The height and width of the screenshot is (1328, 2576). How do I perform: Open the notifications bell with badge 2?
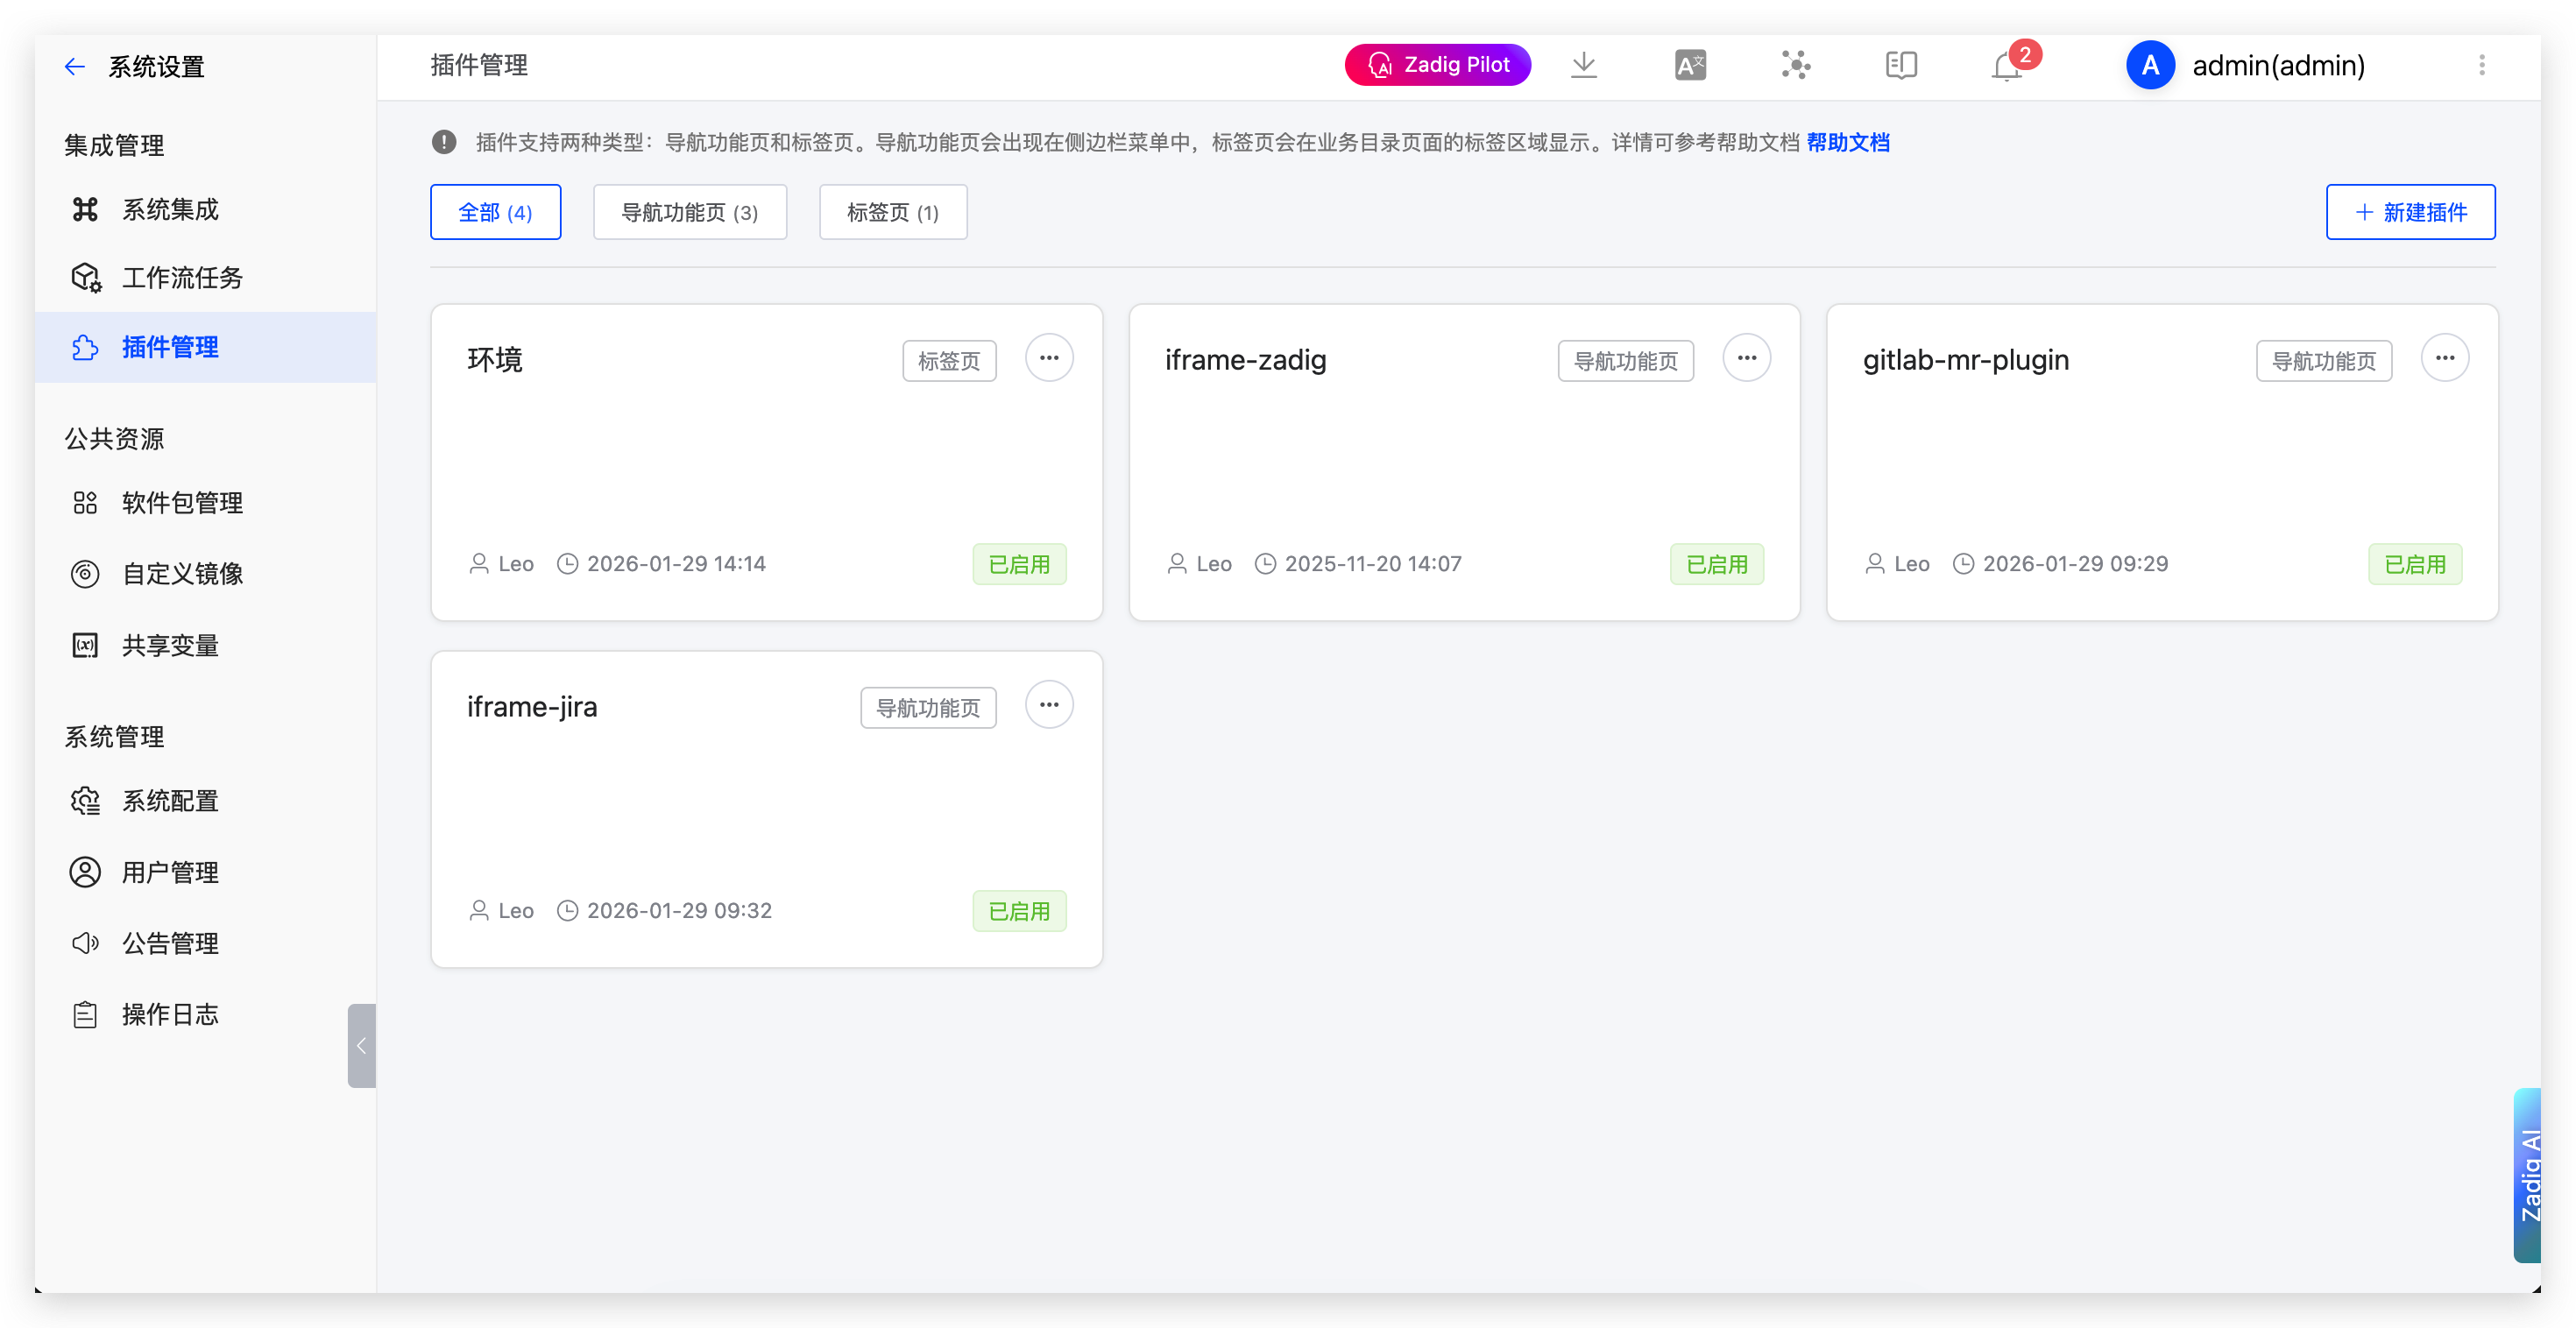[2006, 65]
